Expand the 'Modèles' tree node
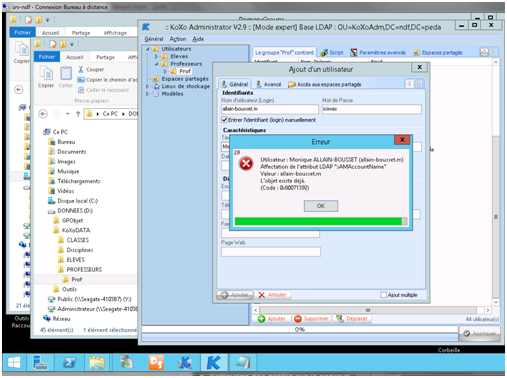 pos(147,94)
